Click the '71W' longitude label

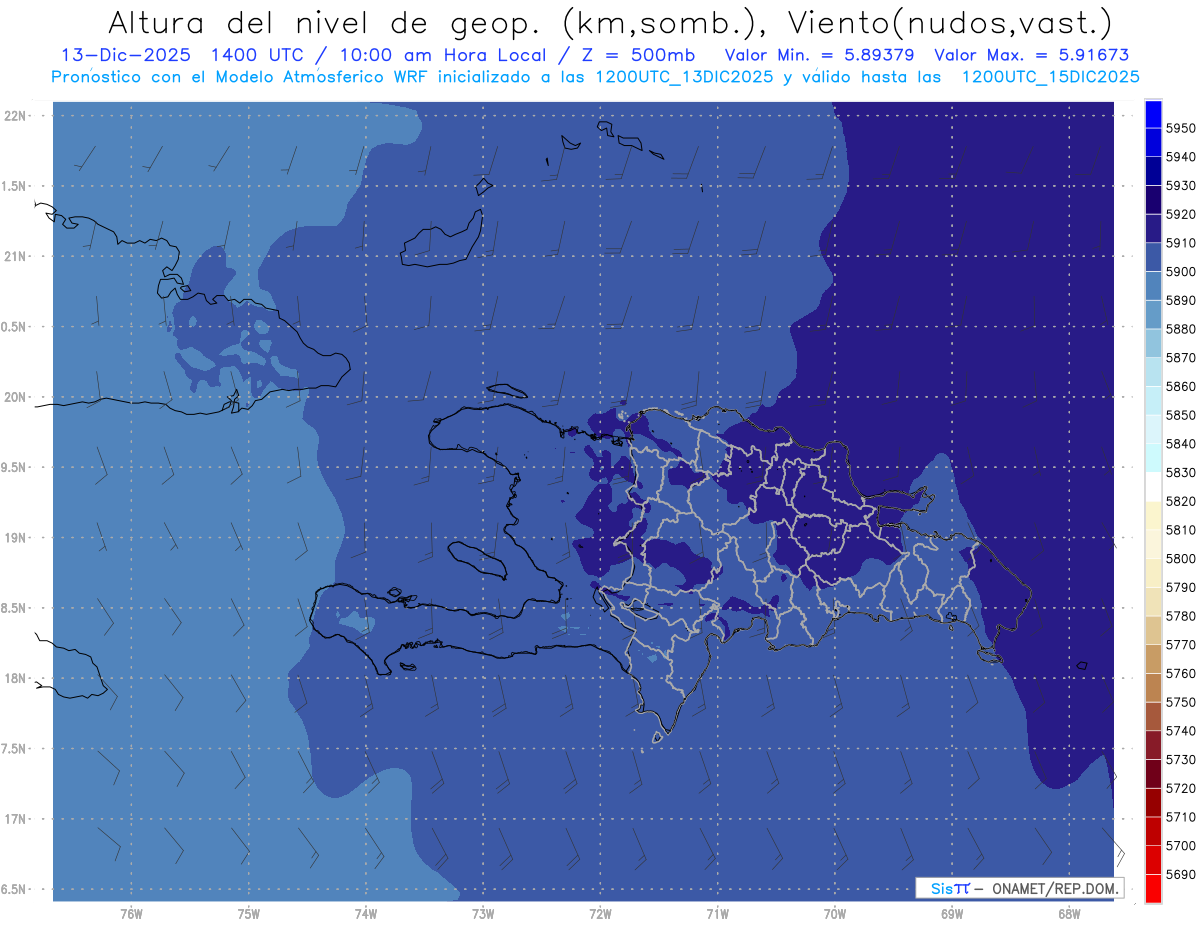point(717,913)
